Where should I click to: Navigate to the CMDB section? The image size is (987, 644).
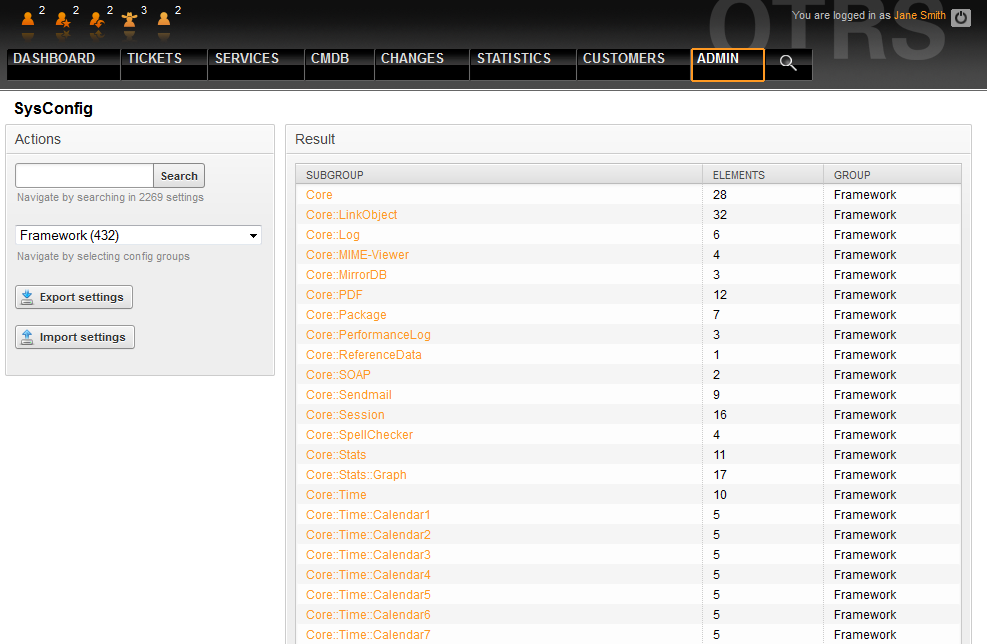pyautogui.click(x=329, y=58)
